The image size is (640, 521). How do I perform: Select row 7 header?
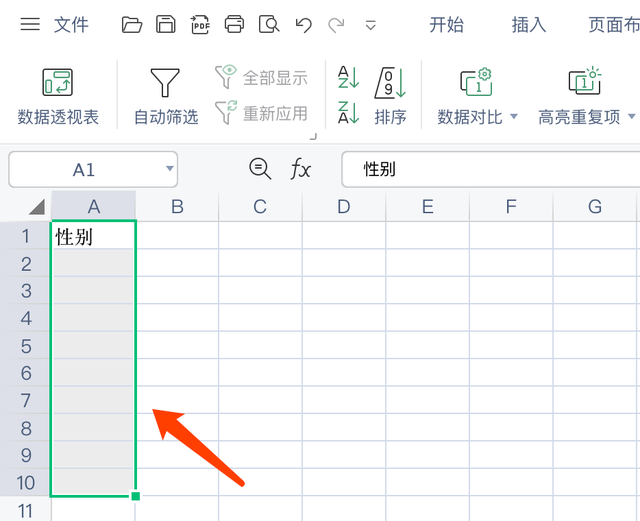point(26,400)
